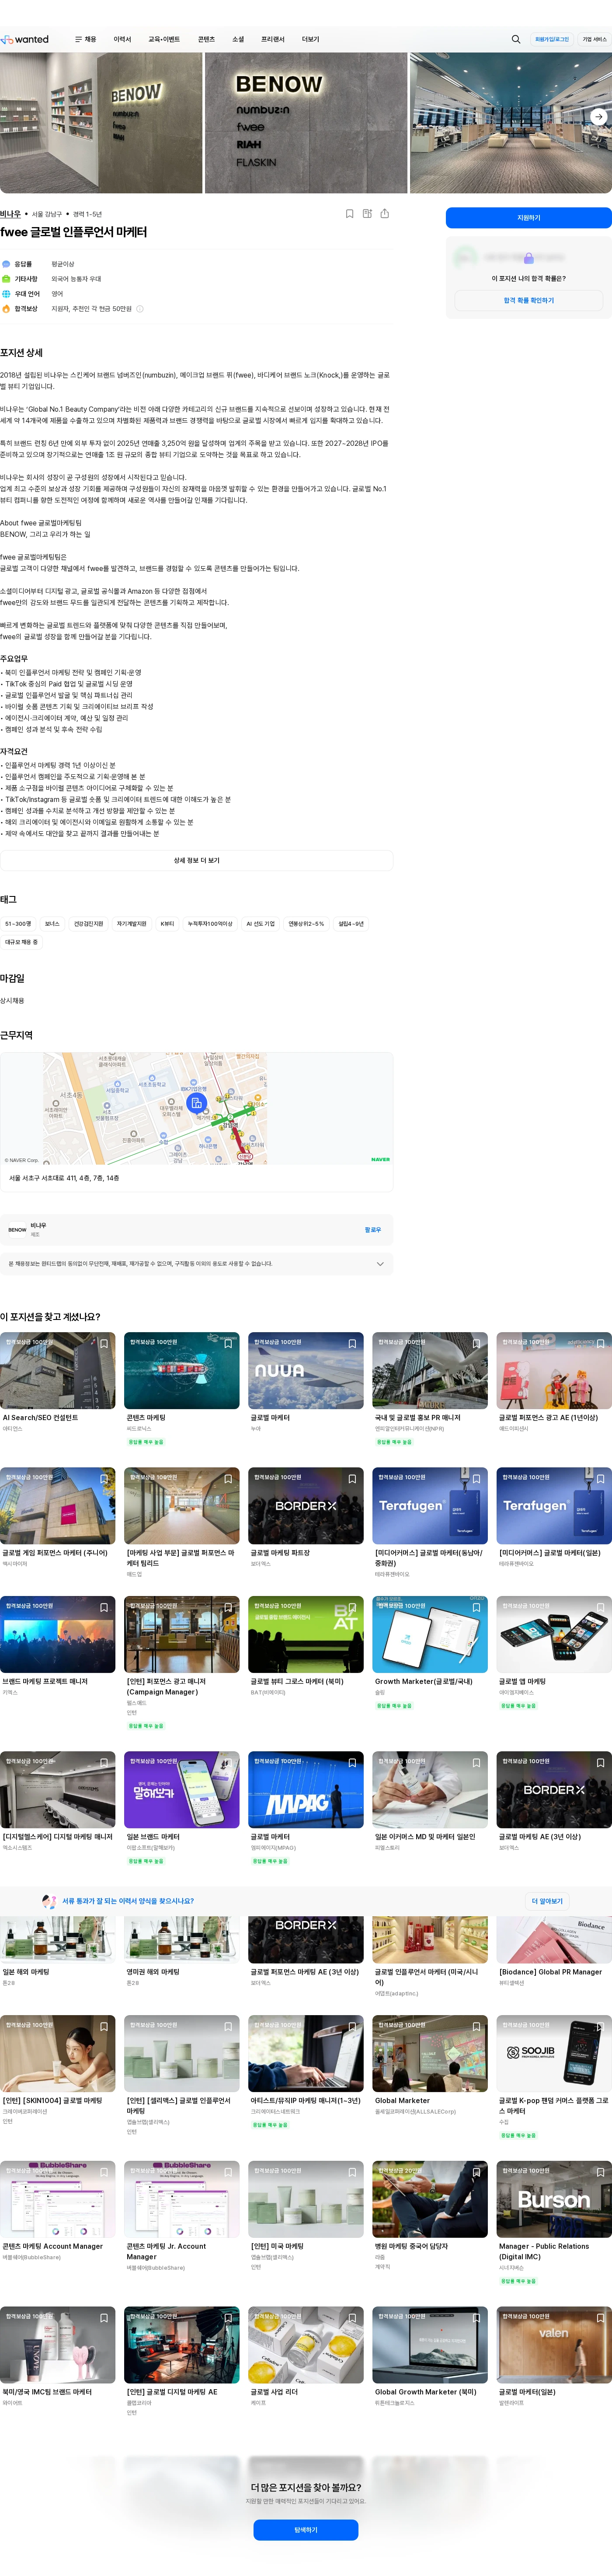Click the BENOW company logo near 팔로우
Image resolution: width=612 pixels, height=2576 pixels.
pyautogui.click(x=17, y=1229)
